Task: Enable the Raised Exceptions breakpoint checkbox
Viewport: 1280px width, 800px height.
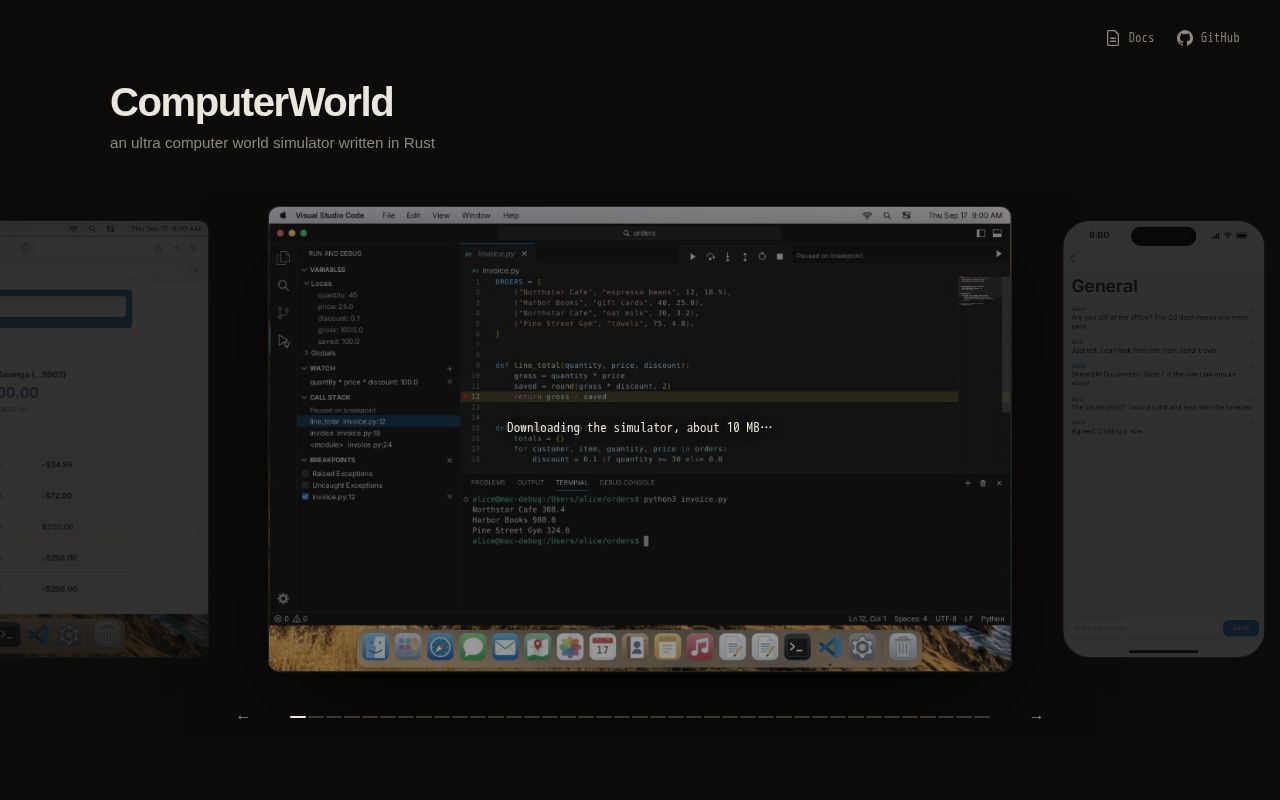Action: [x=306, y=473]
